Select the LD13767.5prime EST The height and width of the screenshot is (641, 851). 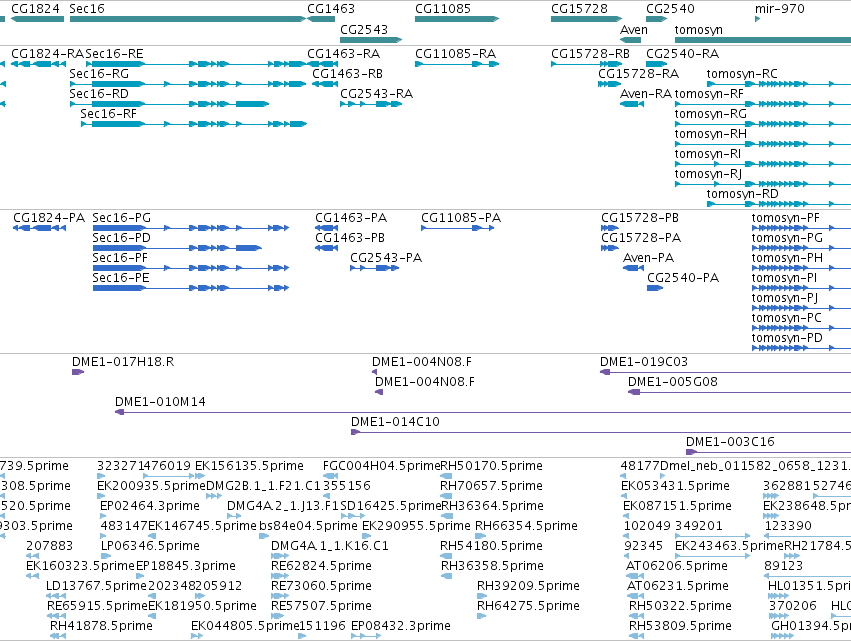pos(56,596)
